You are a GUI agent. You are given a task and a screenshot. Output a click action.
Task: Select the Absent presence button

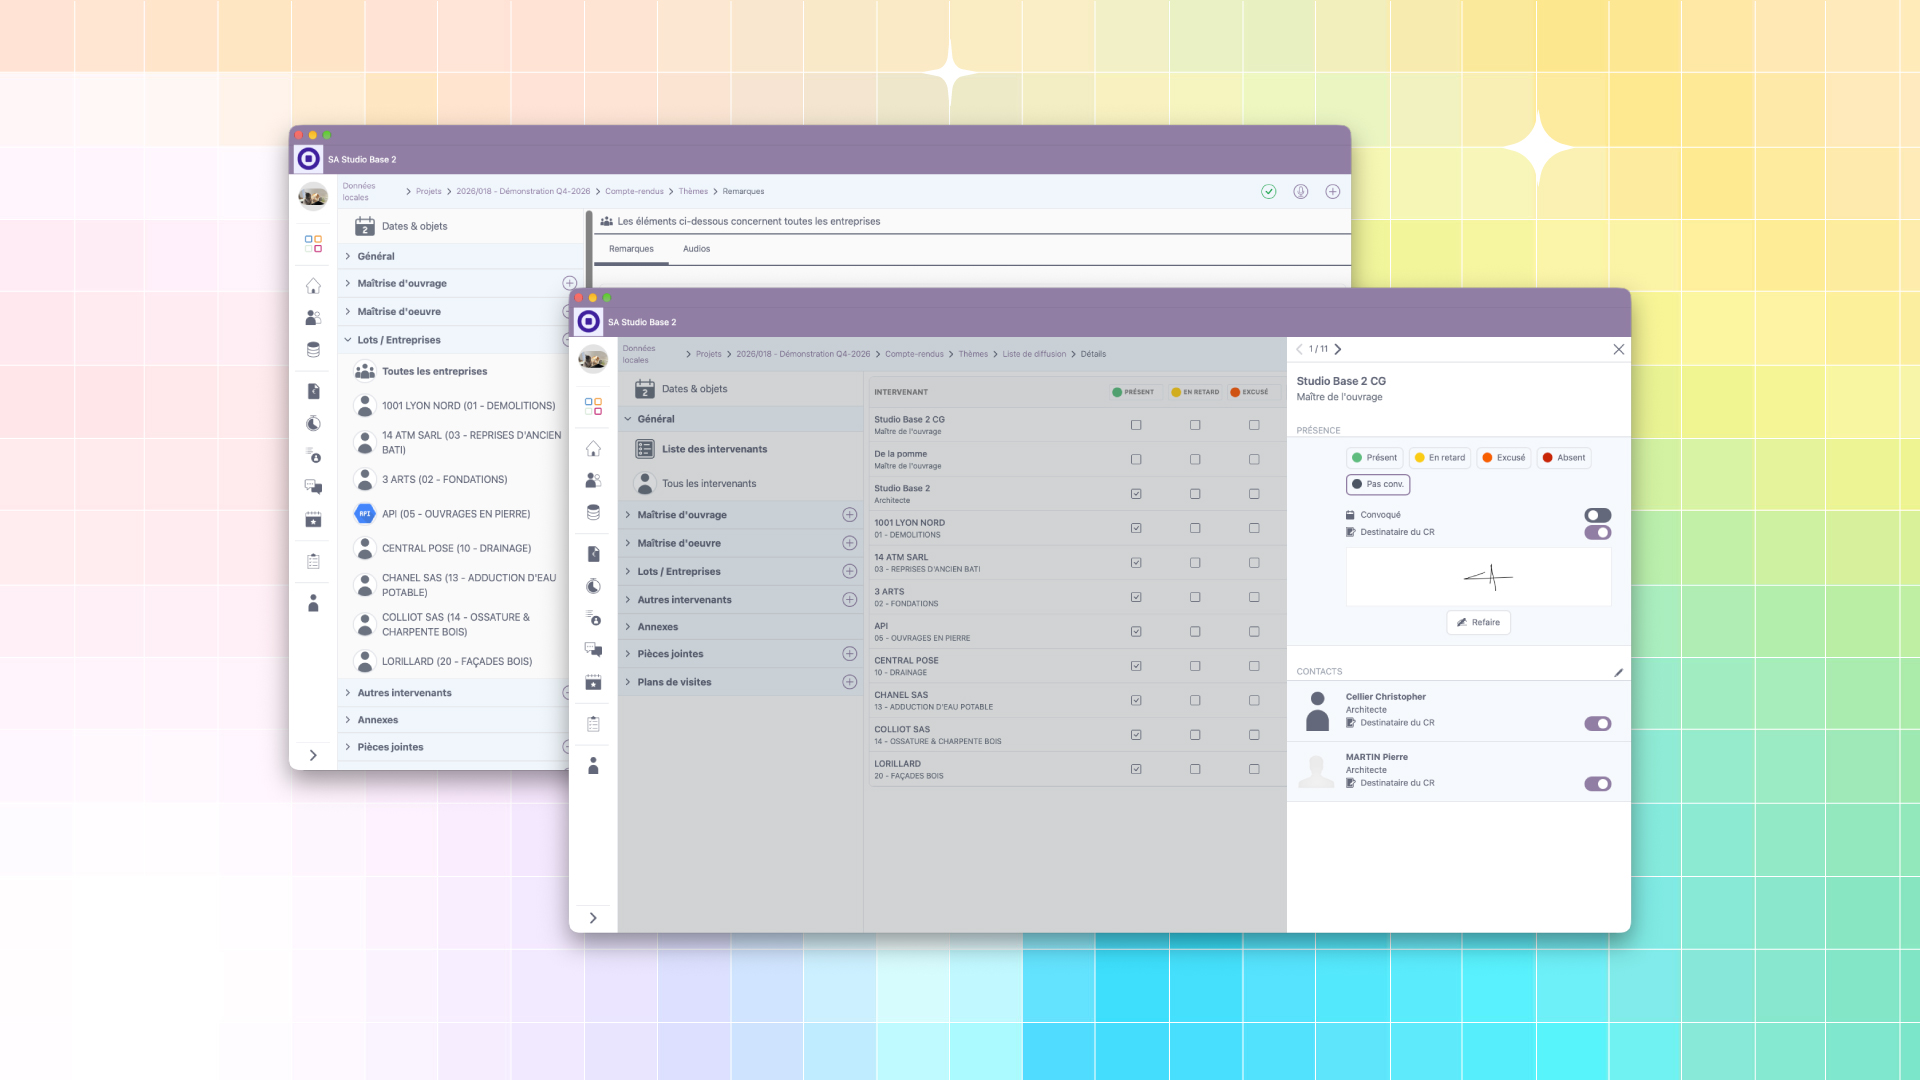click(x=1564, y=458)
